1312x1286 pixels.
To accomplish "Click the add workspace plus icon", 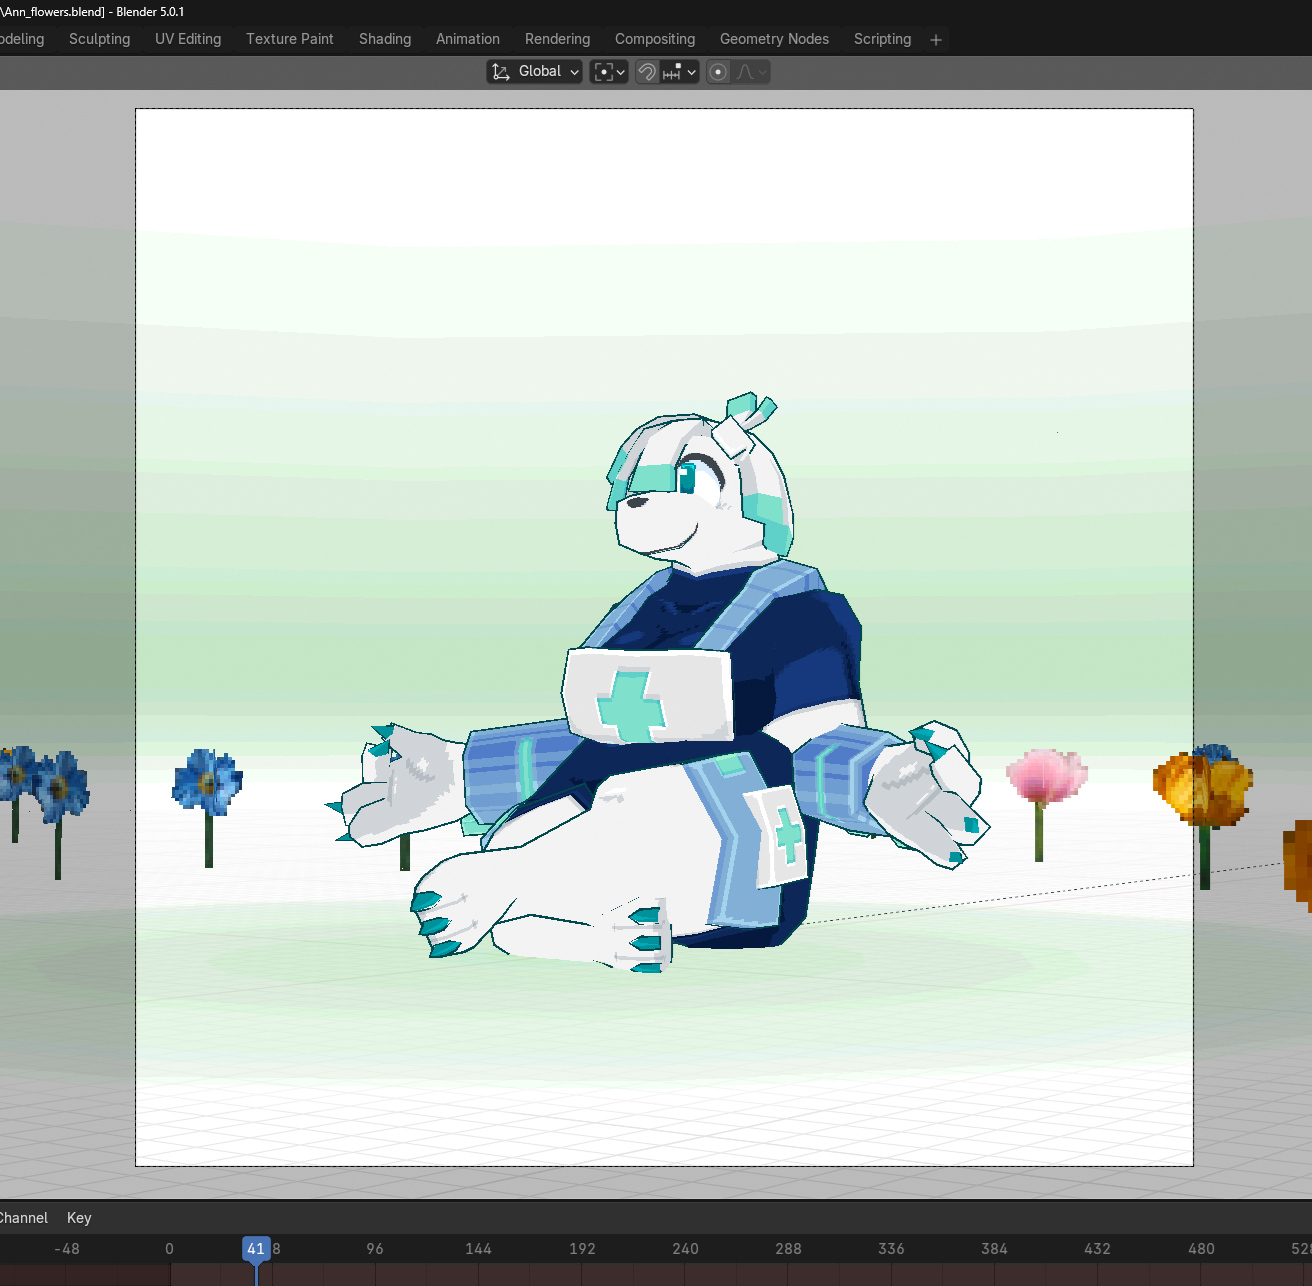I will click(x=936, y=40).
